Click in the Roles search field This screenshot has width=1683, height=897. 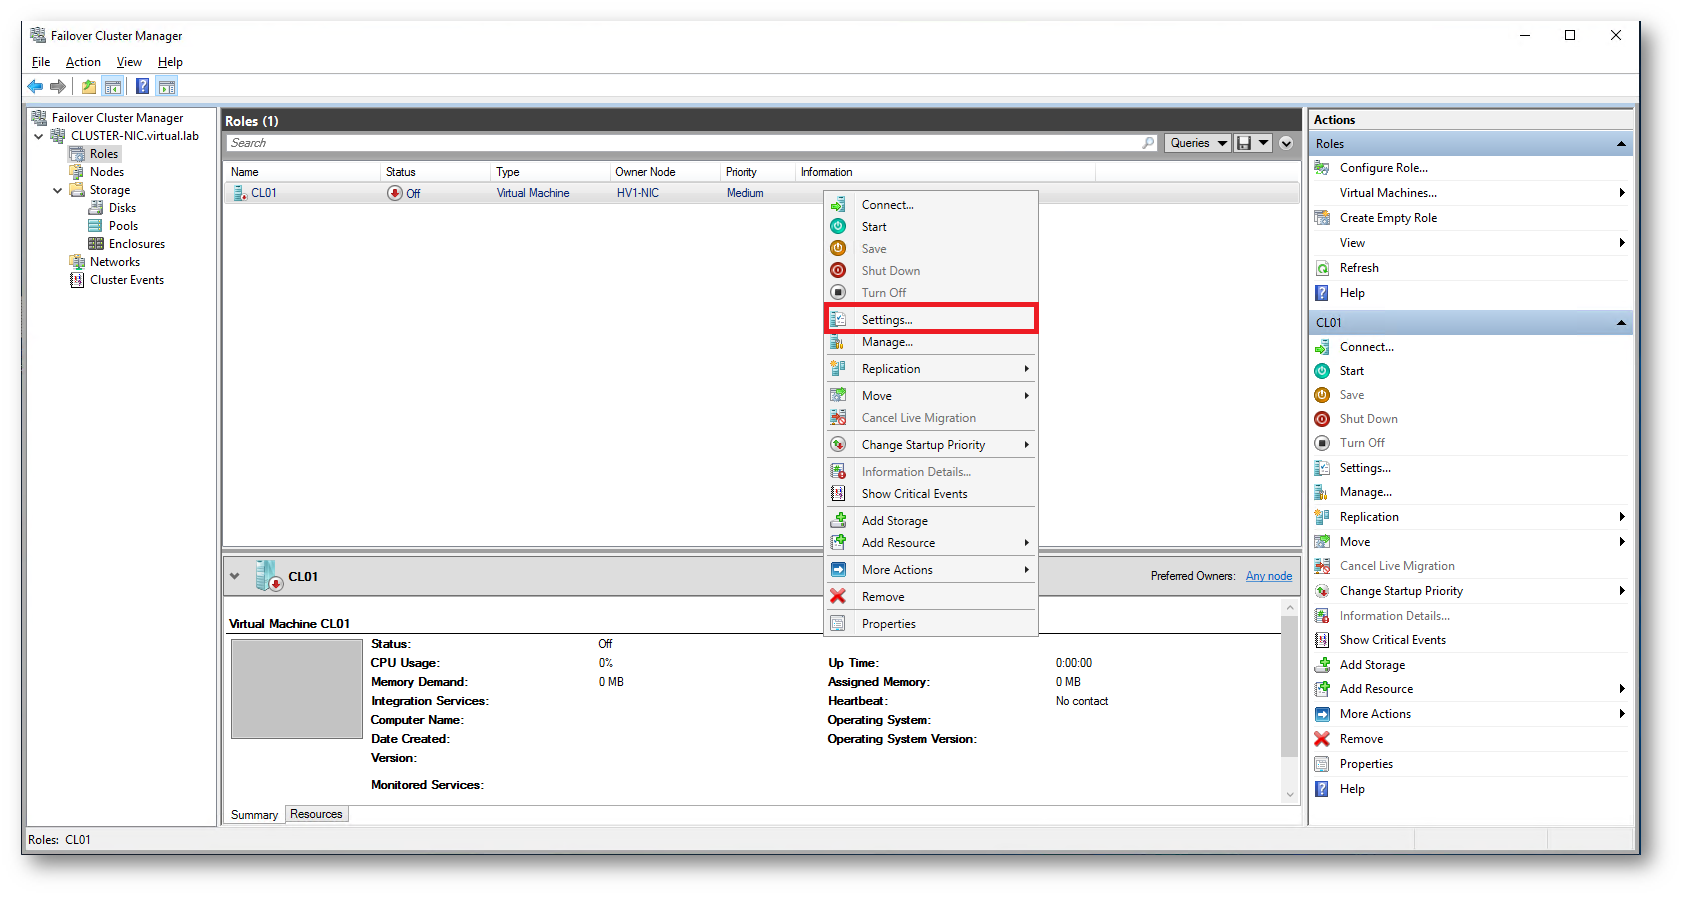coord(684,143)
